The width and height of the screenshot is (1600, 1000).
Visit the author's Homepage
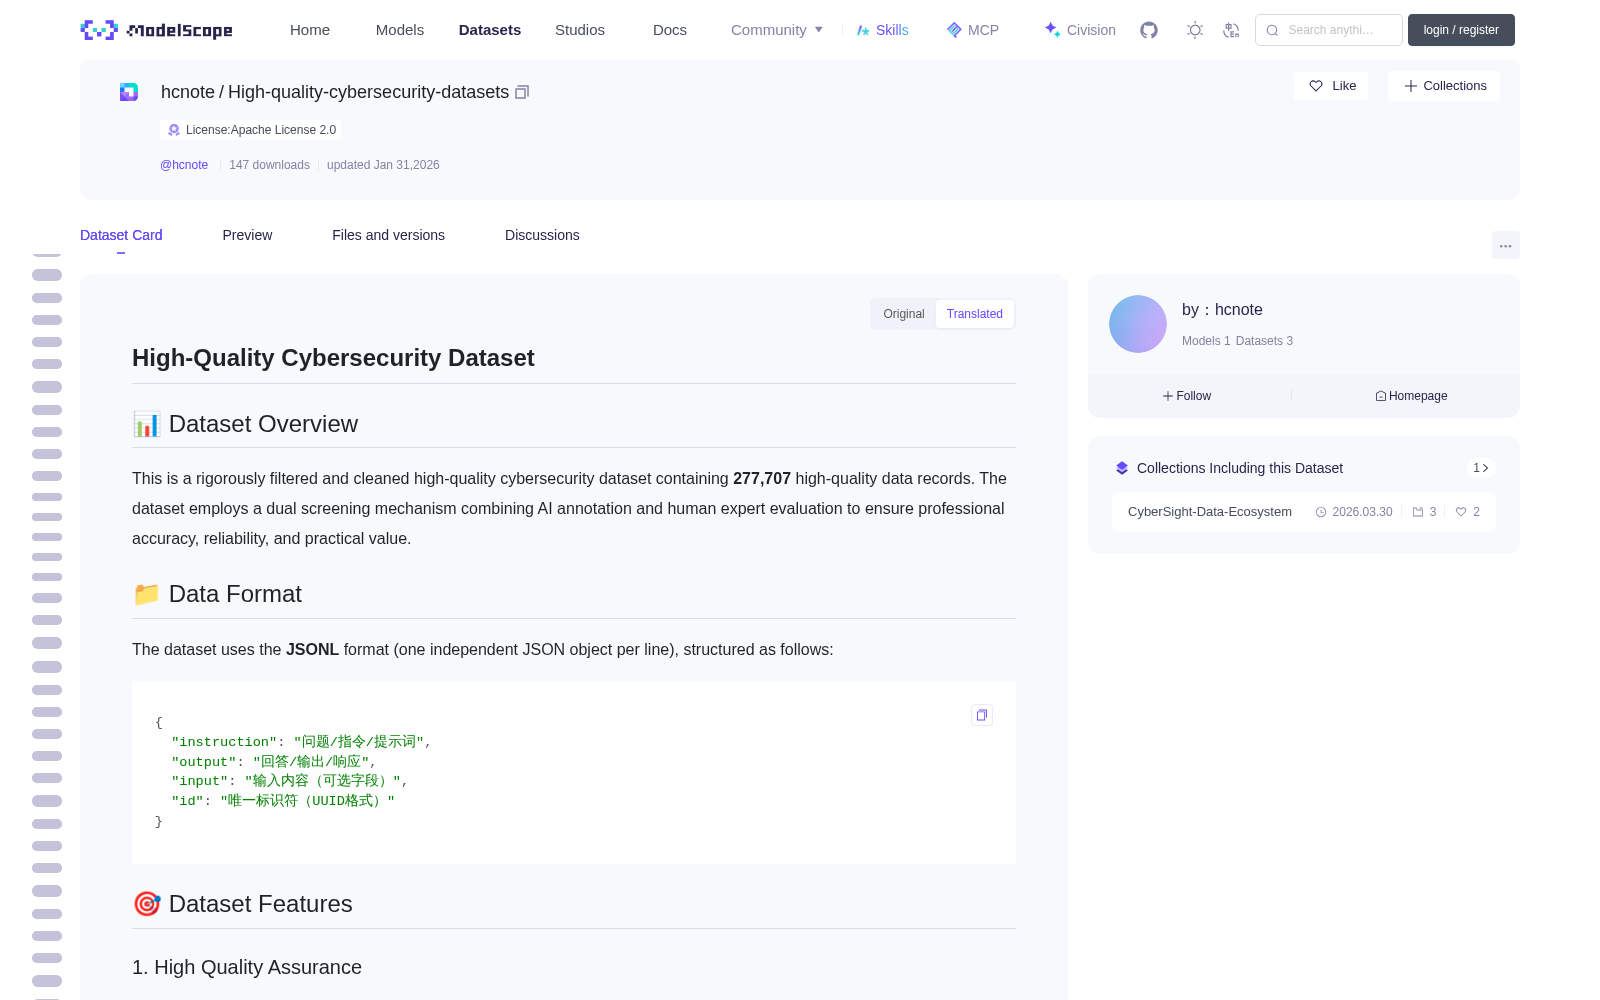click(1411, 396)
